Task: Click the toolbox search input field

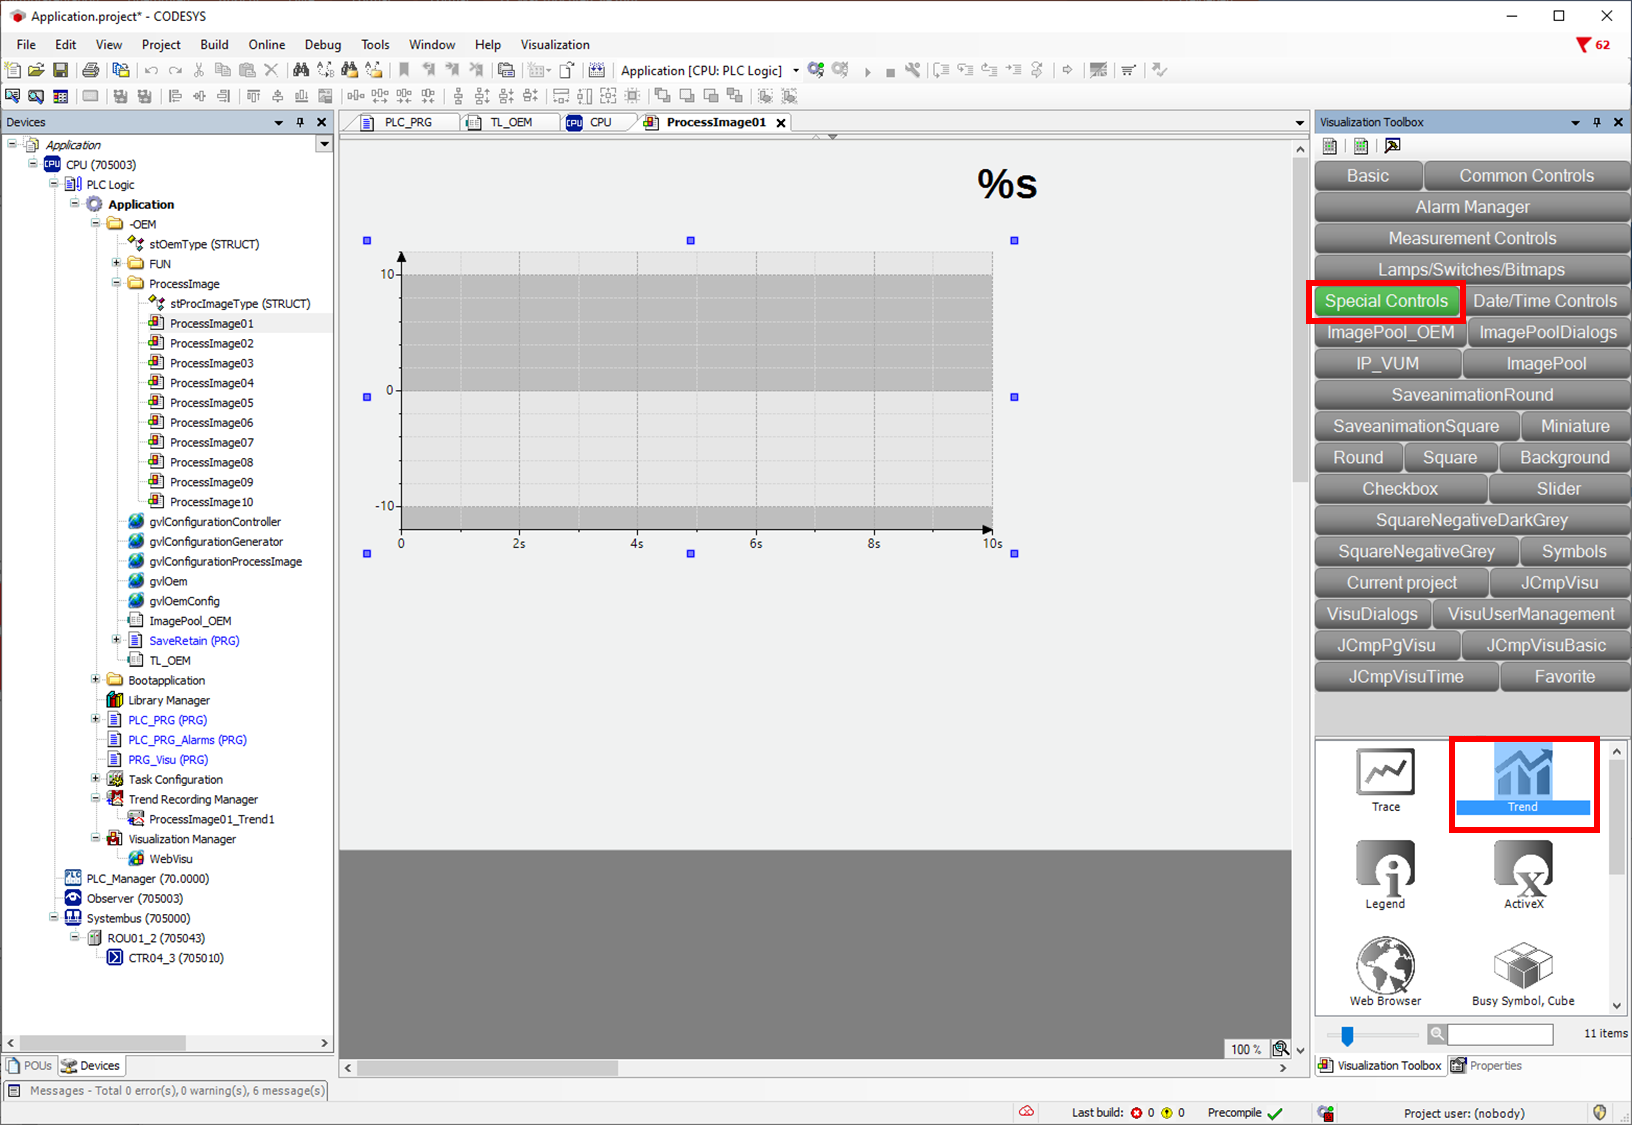Action: 1500,1034
